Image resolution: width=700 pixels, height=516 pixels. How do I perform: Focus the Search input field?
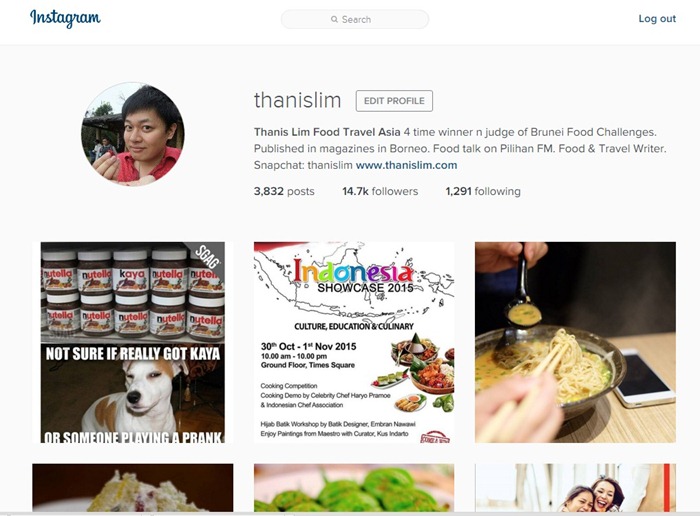click(x=355, y=19)
